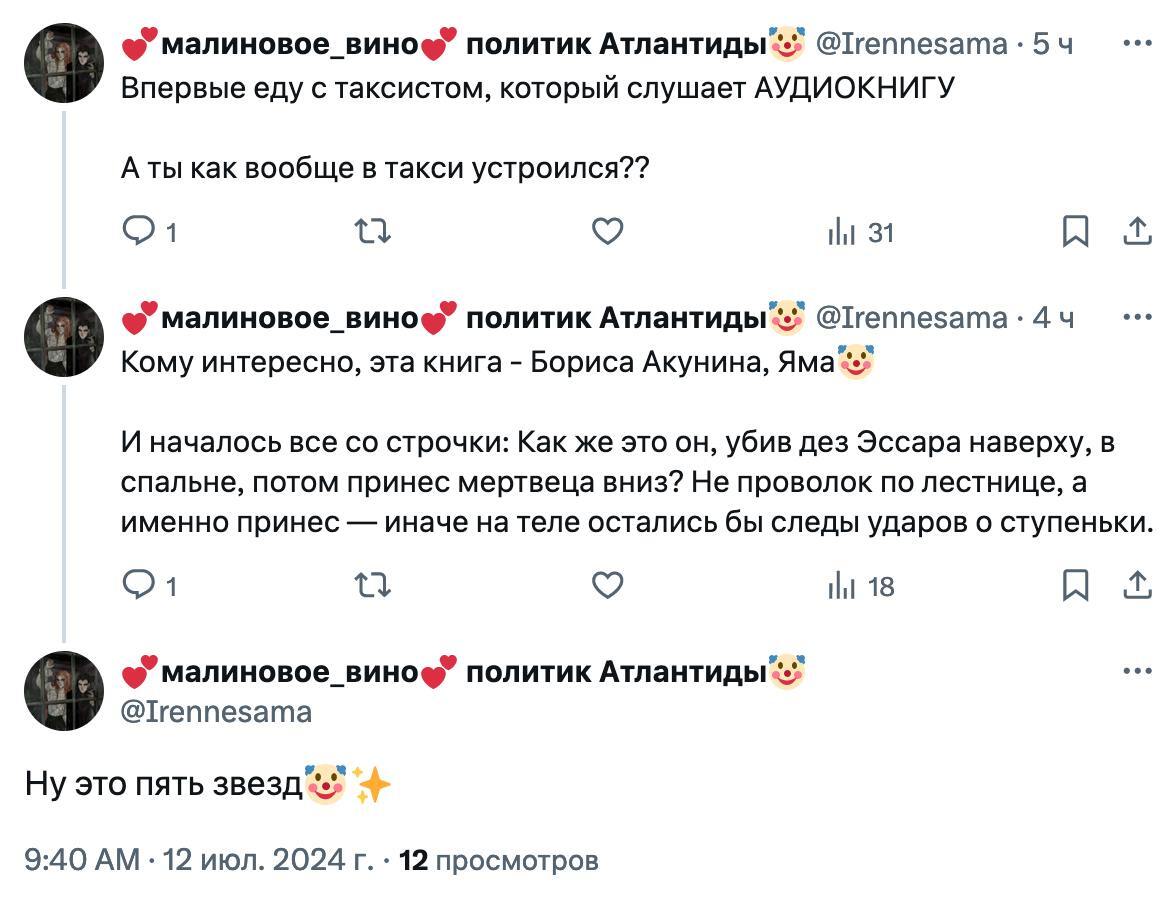This screenshot has width=1176, height=898.
Task: Click the "5 ч" timestamp on first tweet
Action: point(1052,43)
